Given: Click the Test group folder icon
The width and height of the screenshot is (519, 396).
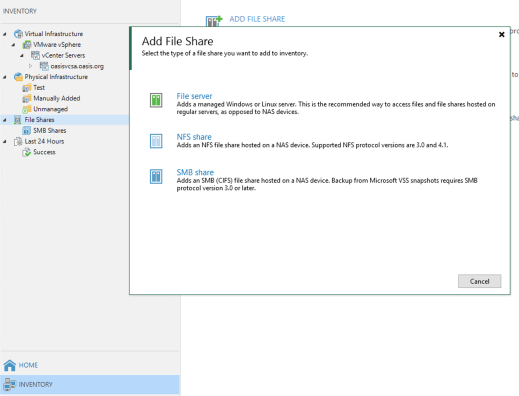Looking at the screenshot, I should (x=27, y=88).
